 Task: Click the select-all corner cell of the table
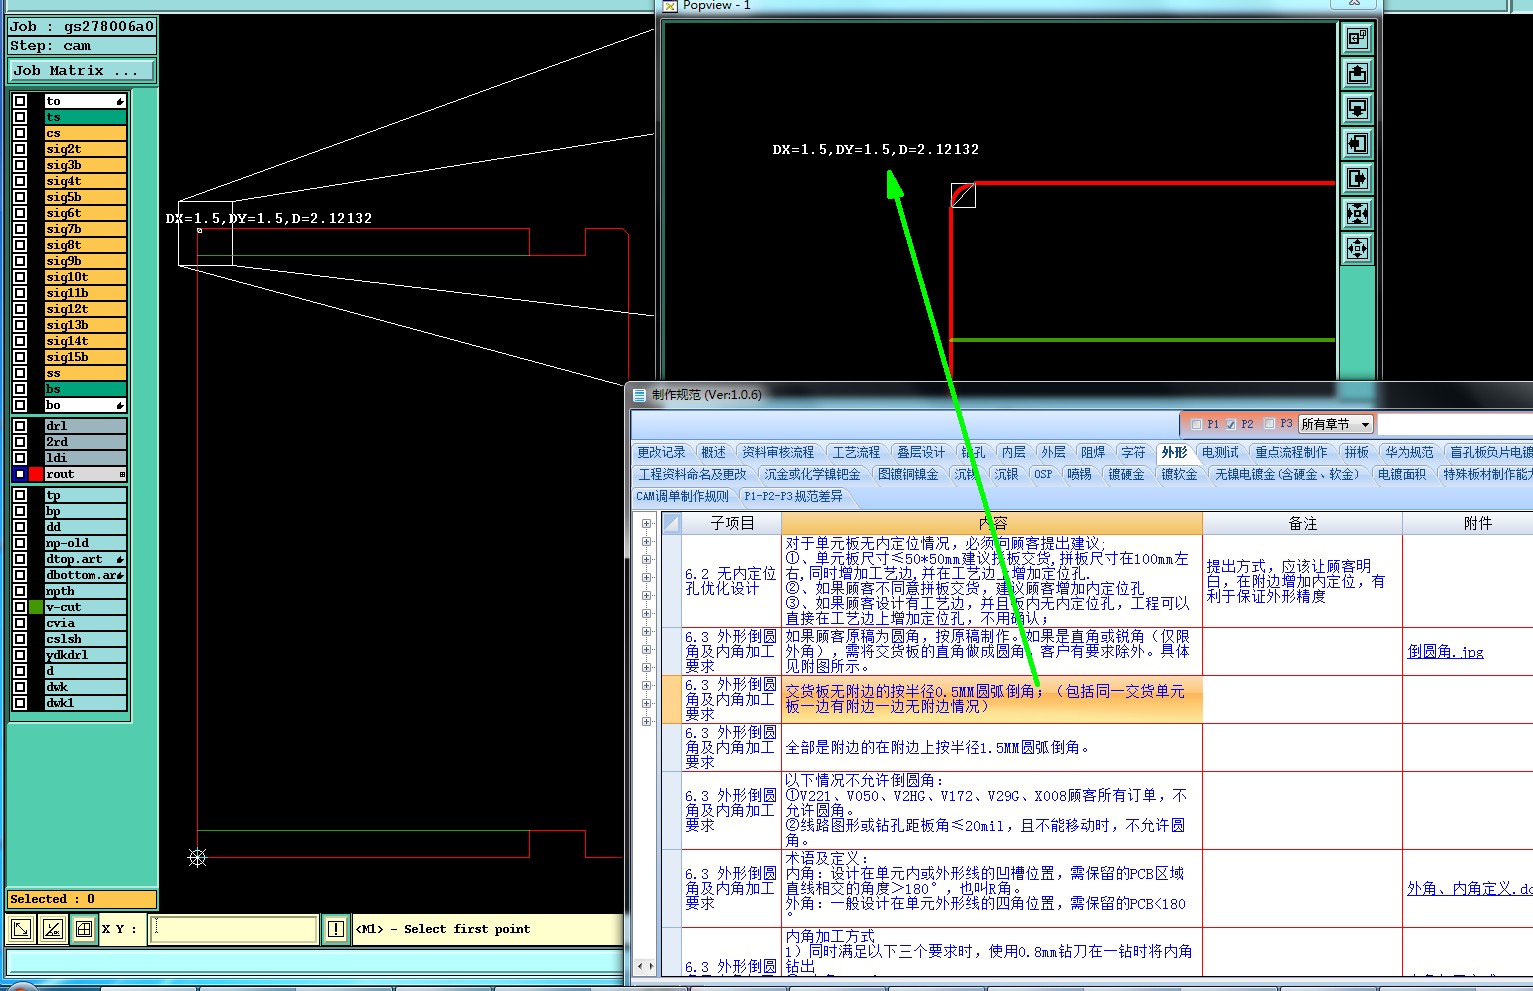672,523
